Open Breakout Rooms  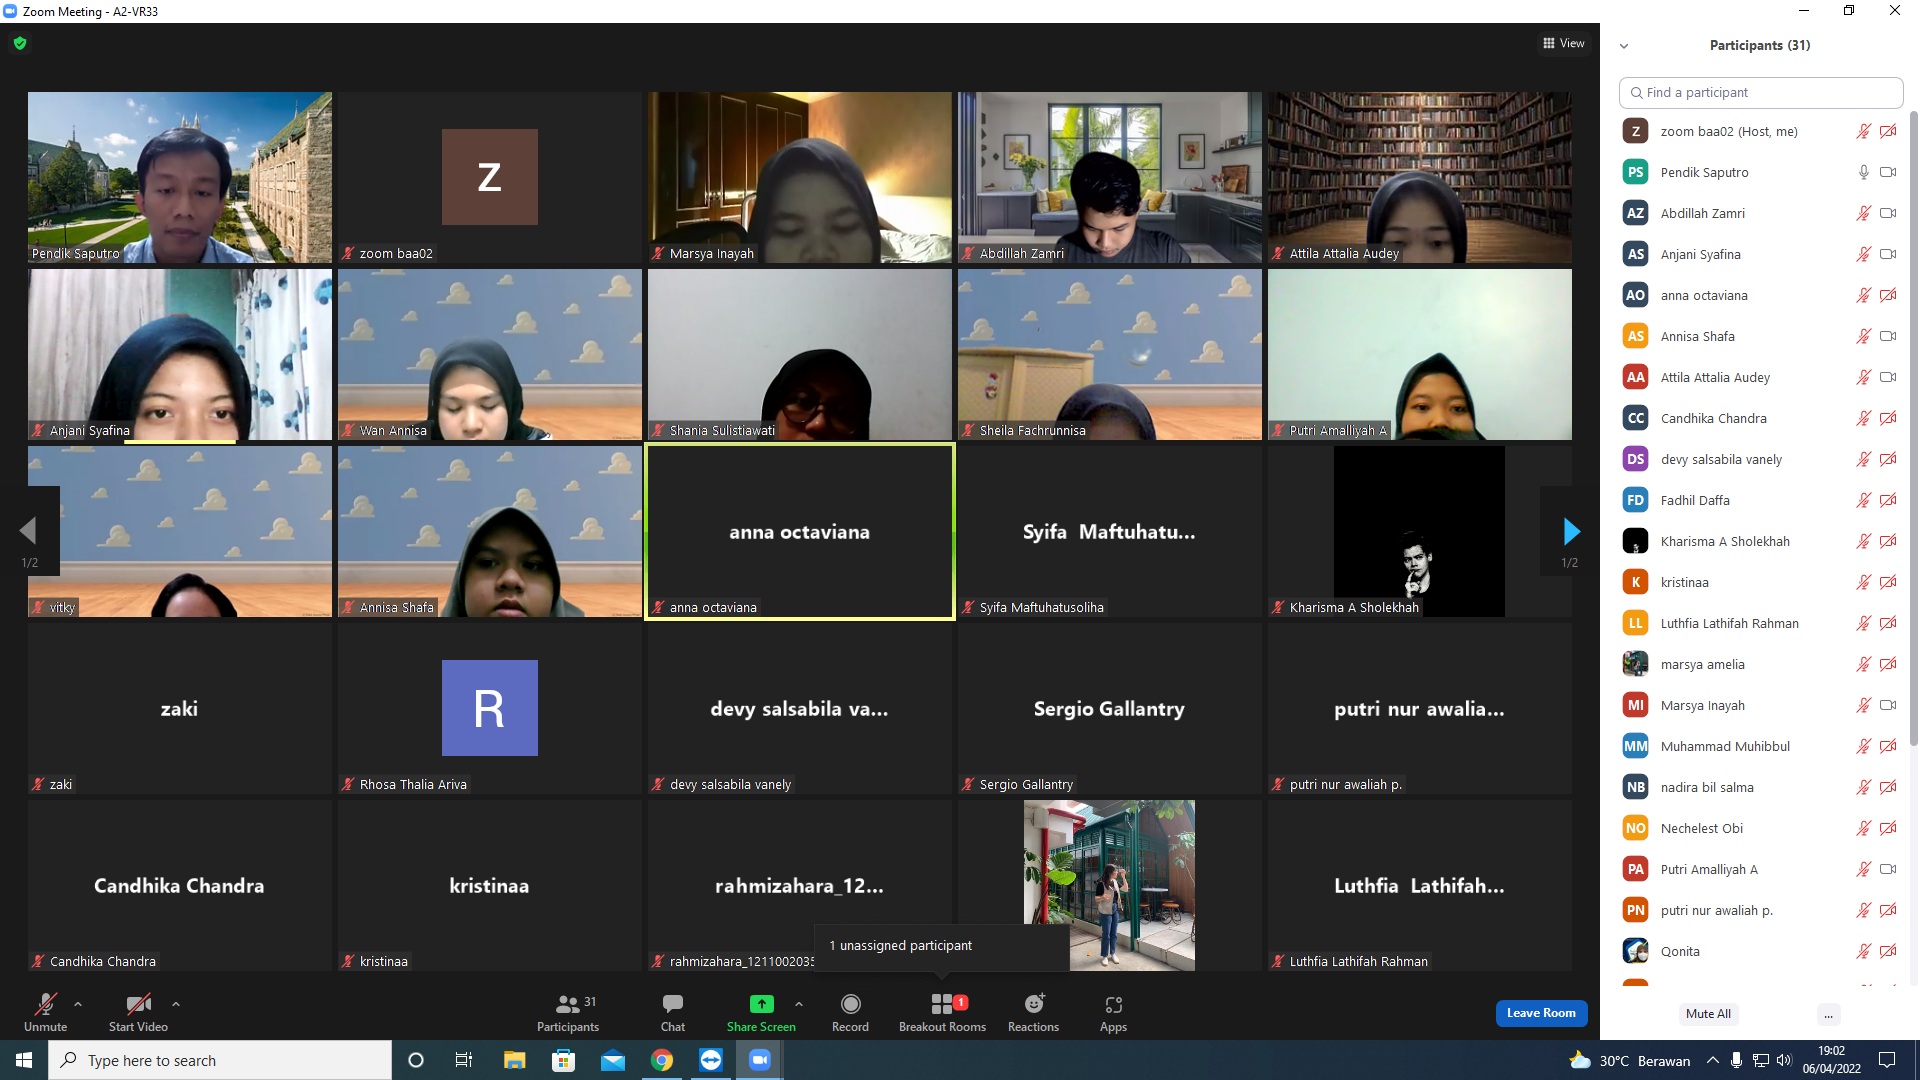click(x=942, y=1012)
